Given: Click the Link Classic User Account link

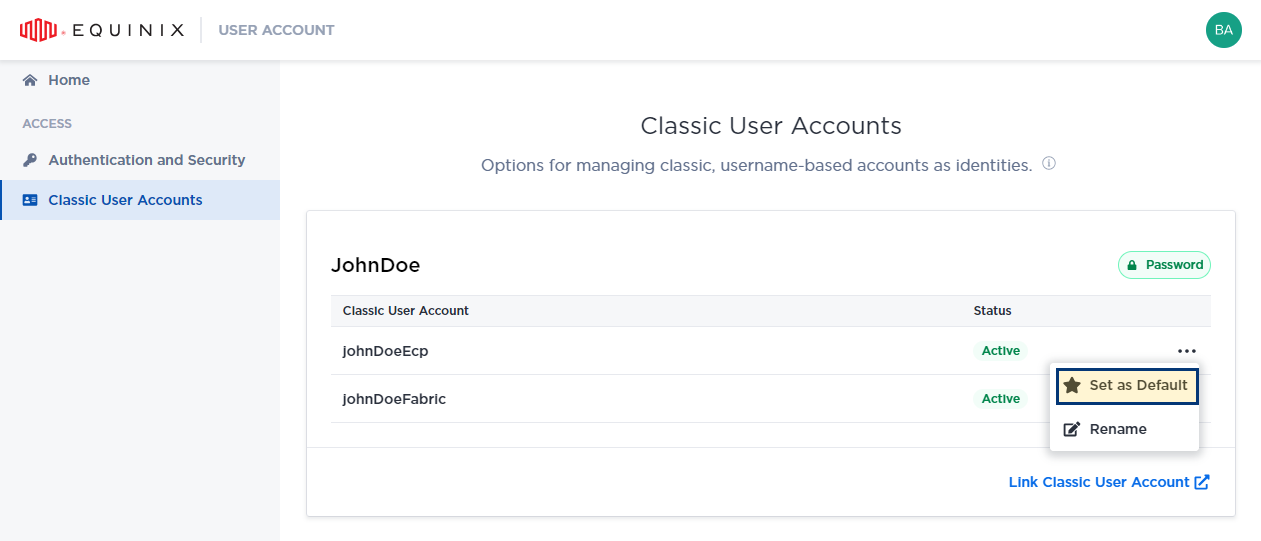Looking at the screenshot, I should [1098, 482].
